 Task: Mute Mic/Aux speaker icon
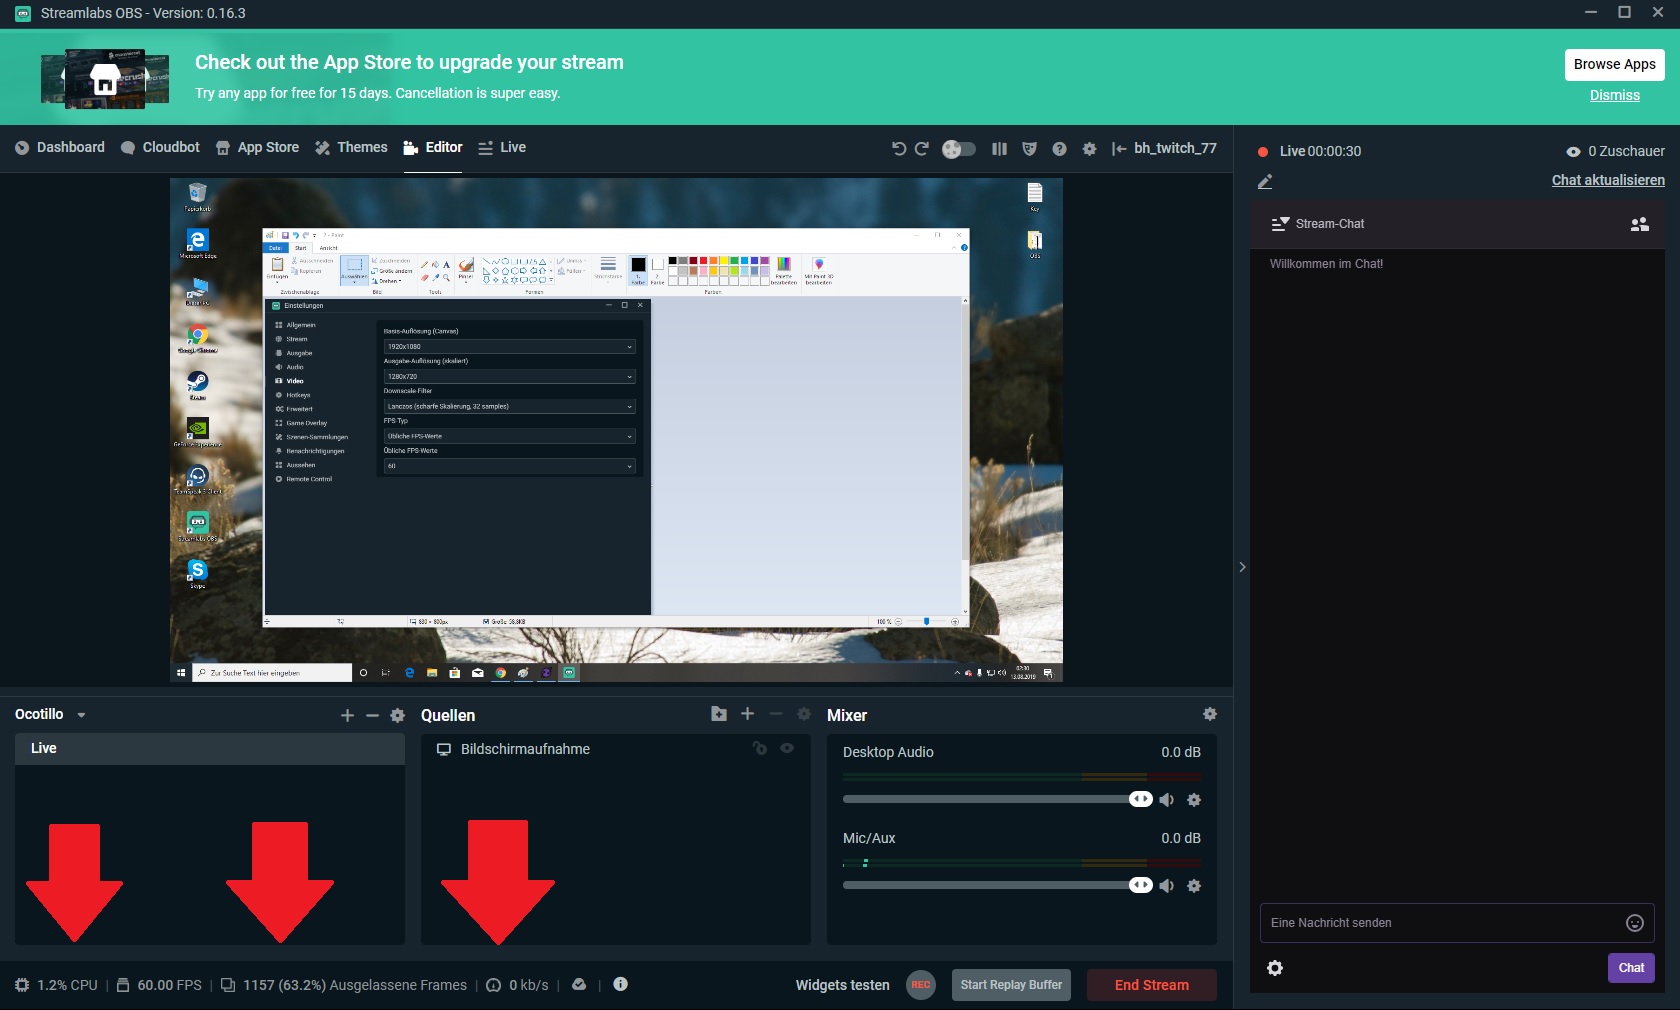[1166, 885]
